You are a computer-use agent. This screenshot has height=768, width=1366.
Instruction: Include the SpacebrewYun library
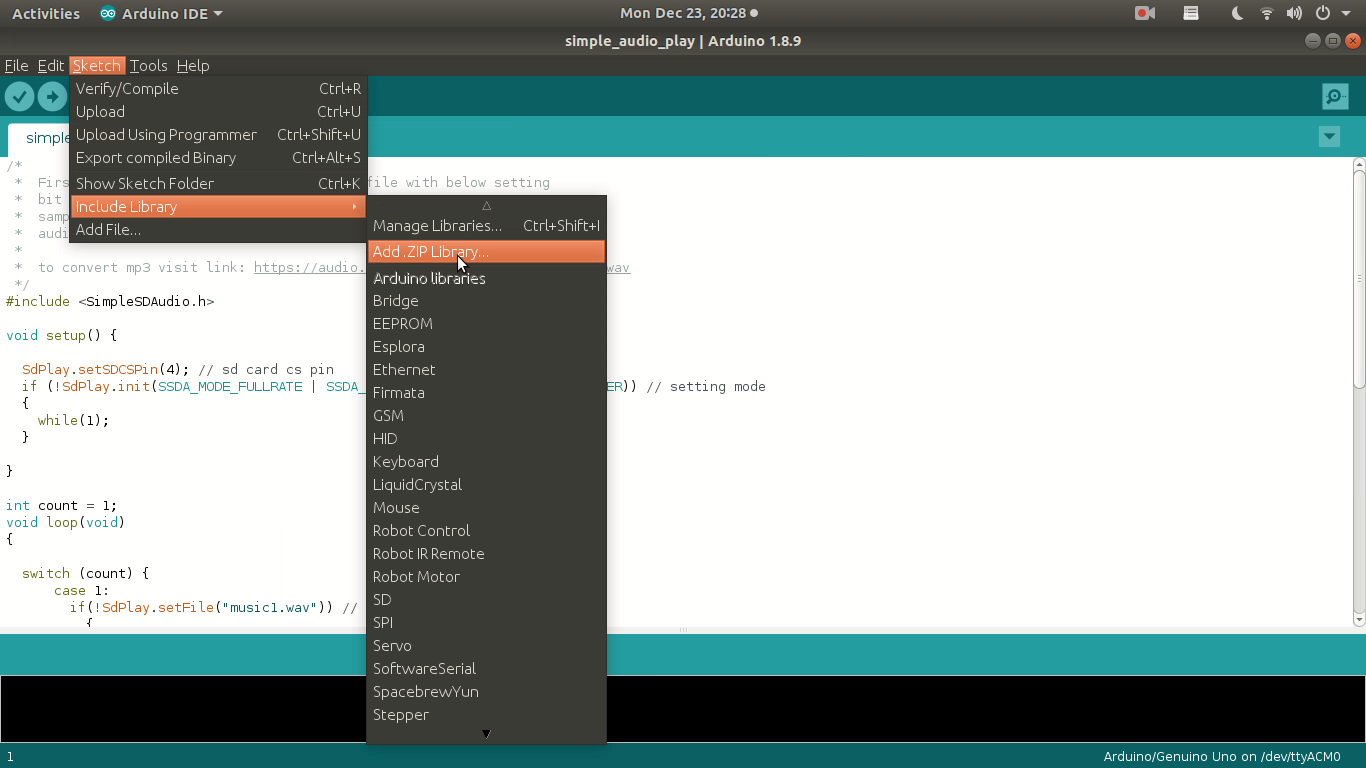(486, 692)
